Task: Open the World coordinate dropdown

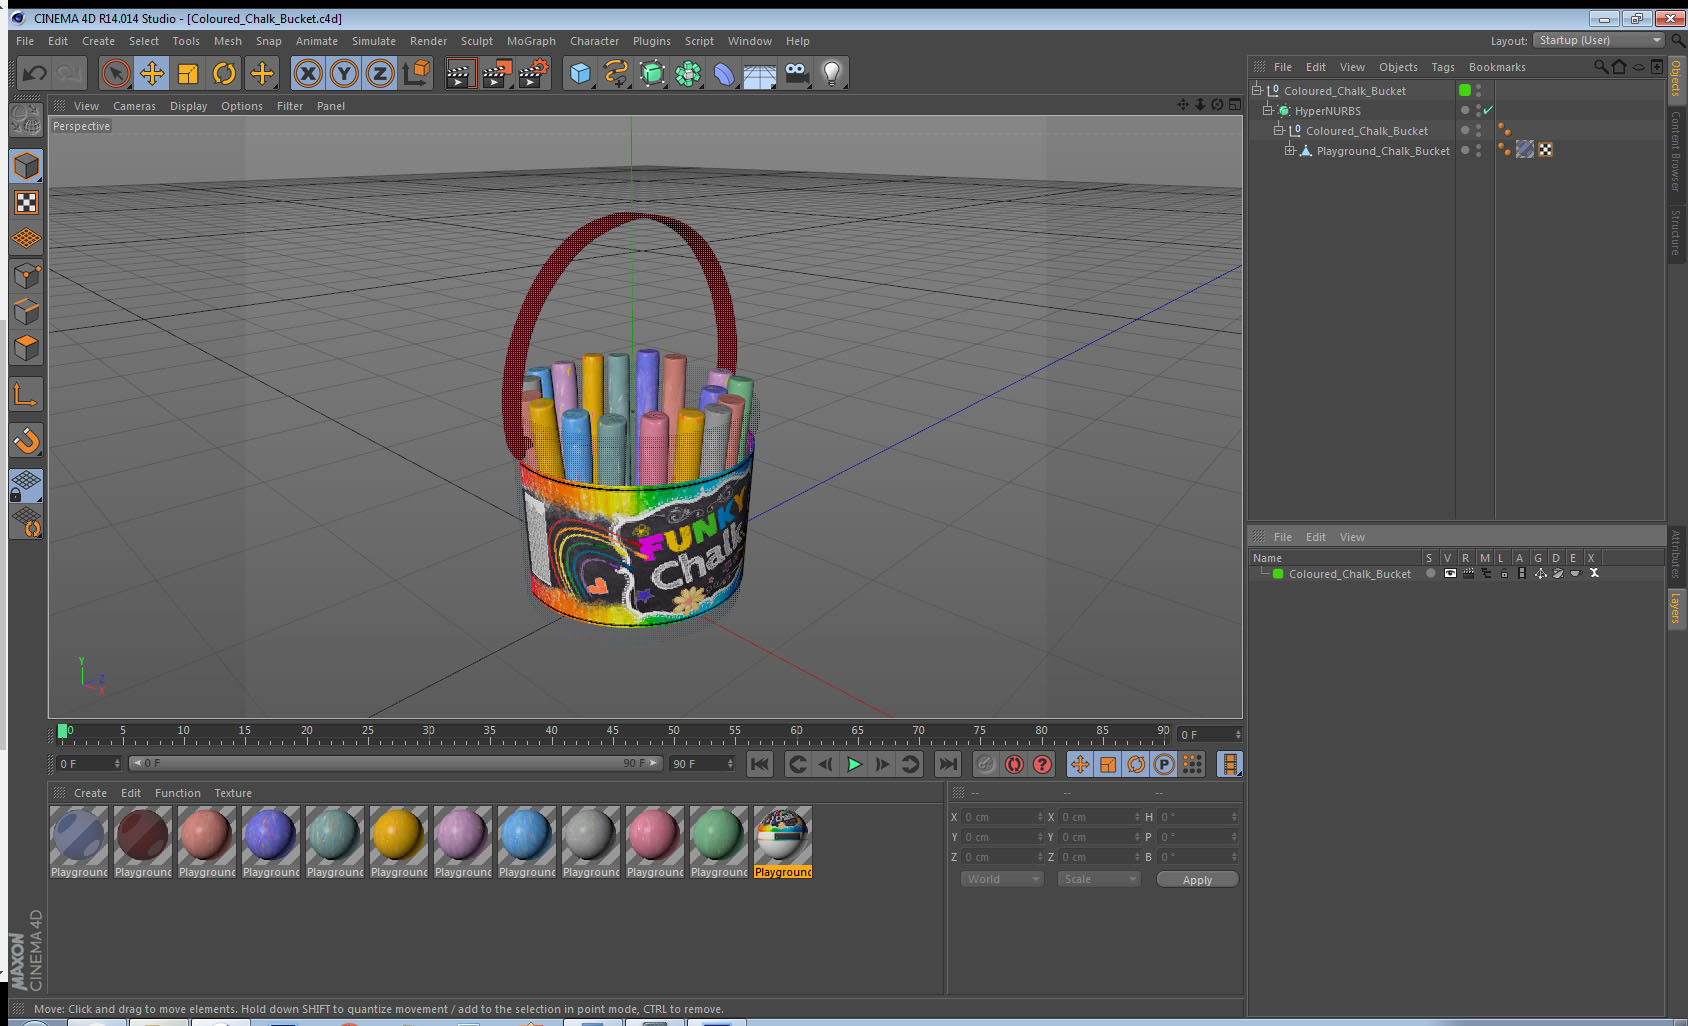Action: (x=1003, y=879)
